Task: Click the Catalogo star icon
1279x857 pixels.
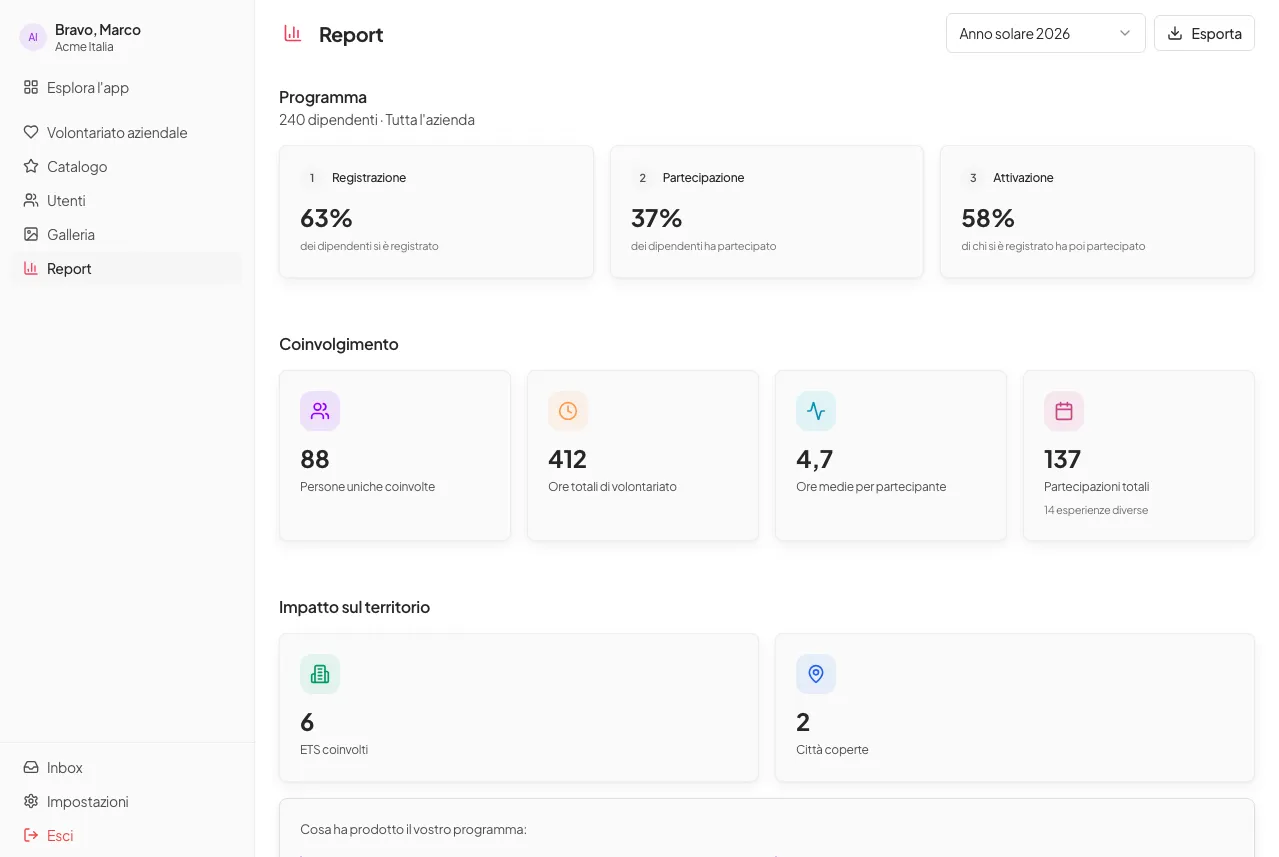Action: [x=31, y=166]
